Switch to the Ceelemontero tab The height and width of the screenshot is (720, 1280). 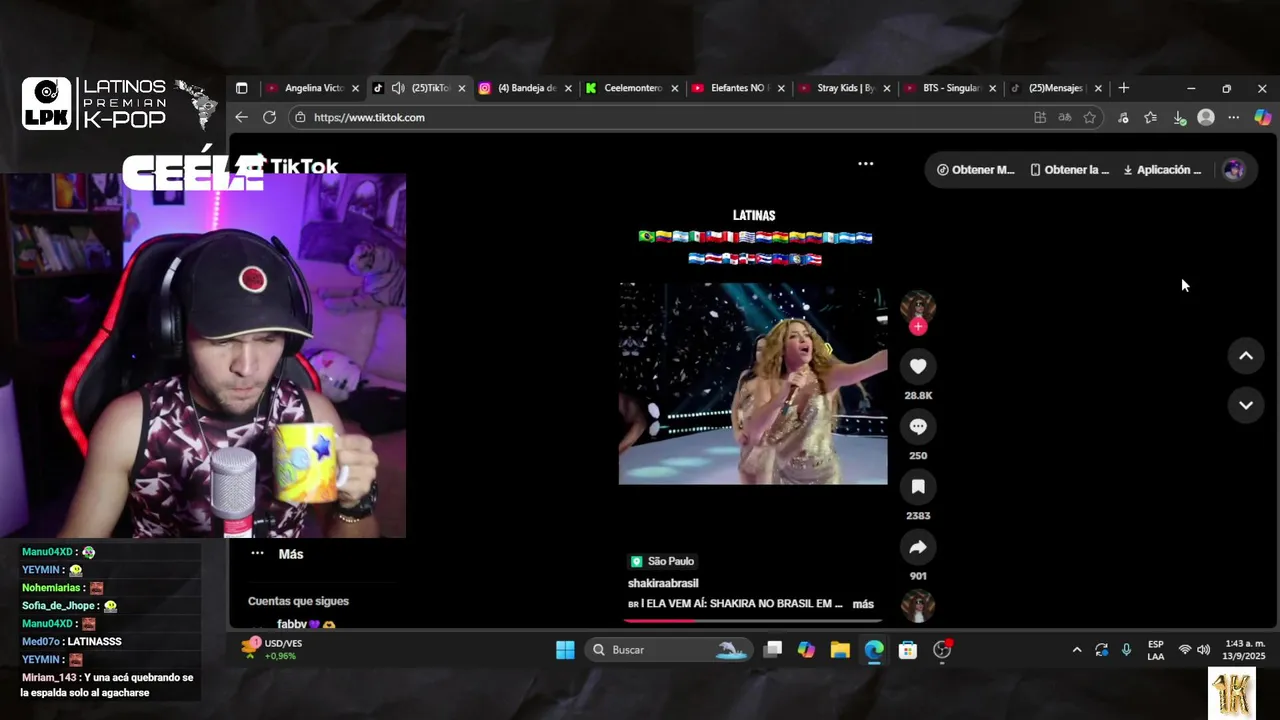point(632,88)
